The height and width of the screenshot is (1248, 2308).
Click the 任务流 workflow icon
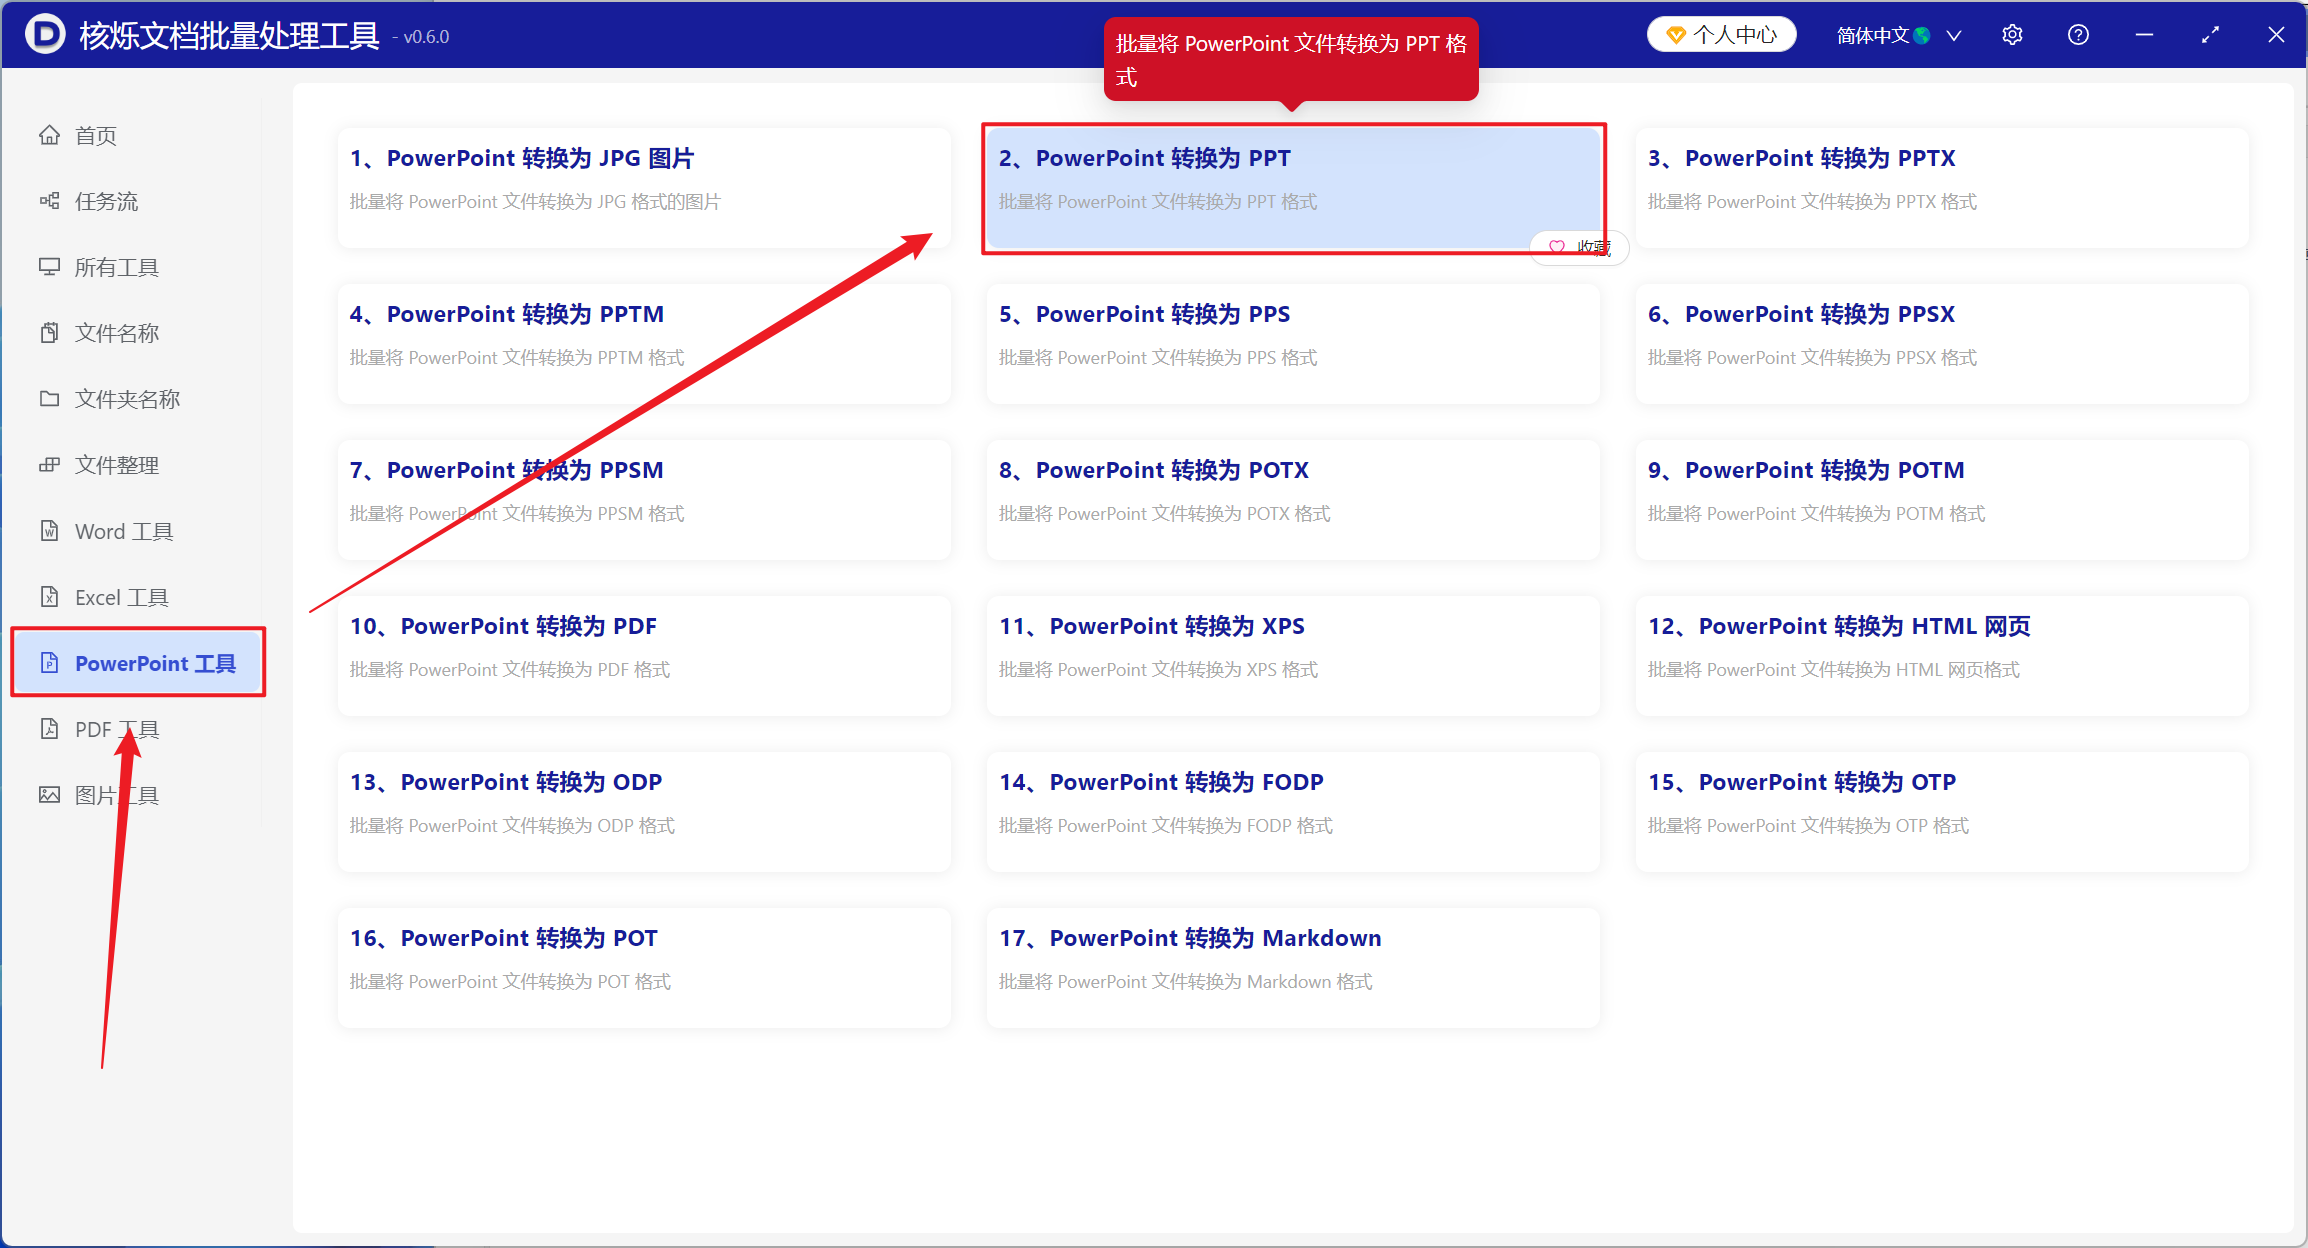pos(49,201)
